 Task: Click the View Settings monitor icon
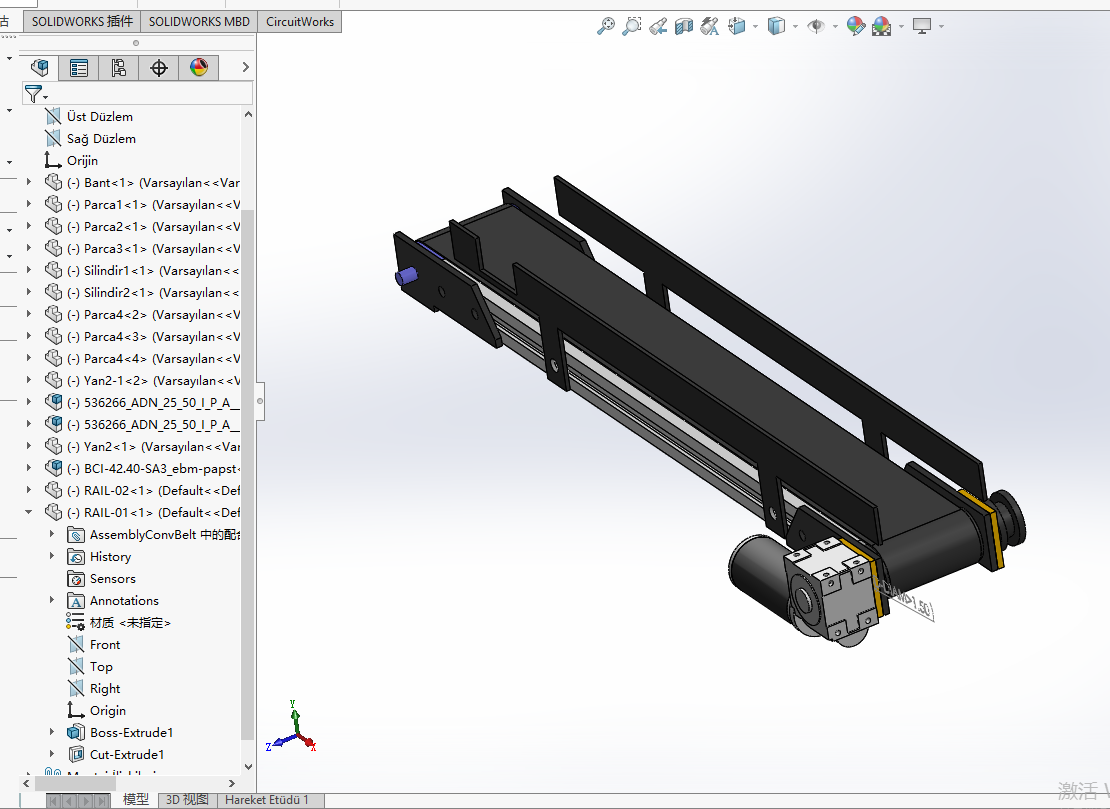point(922,26)
